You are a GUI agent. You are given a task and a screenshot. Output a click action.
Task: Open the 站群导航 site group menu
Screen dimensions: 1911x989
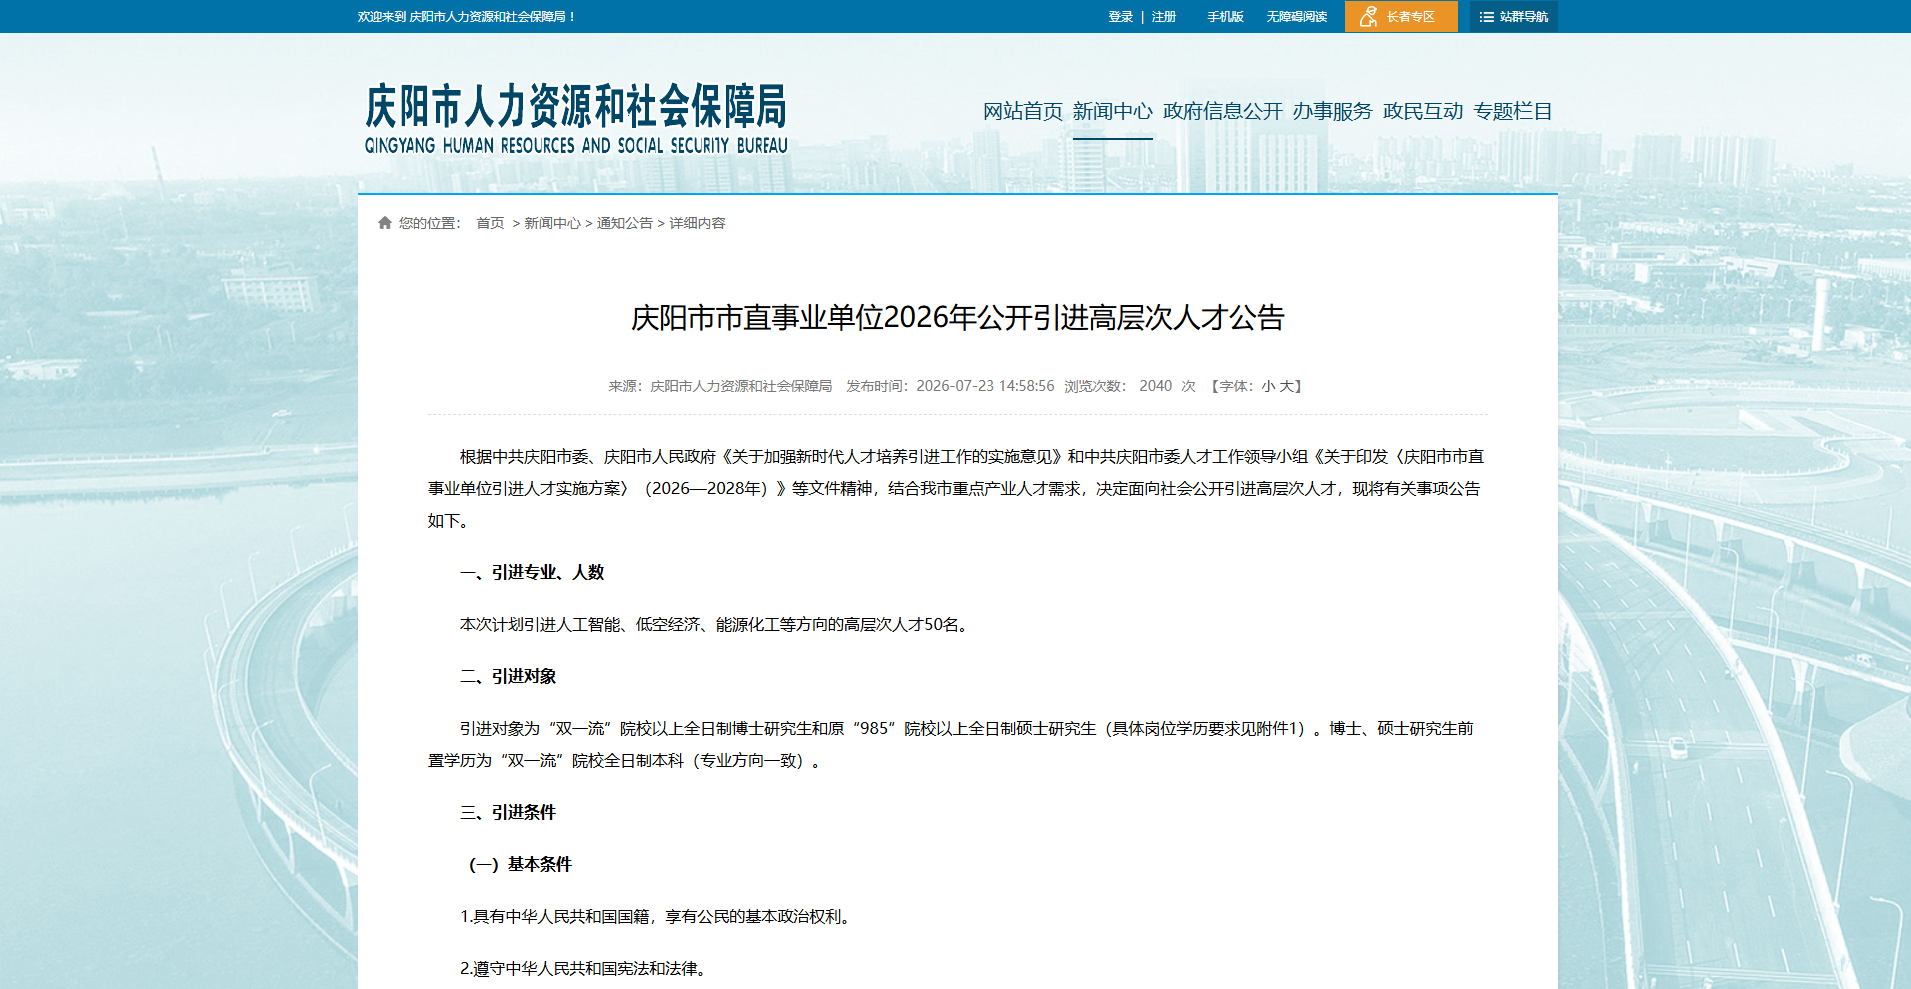pos(1514,17)
